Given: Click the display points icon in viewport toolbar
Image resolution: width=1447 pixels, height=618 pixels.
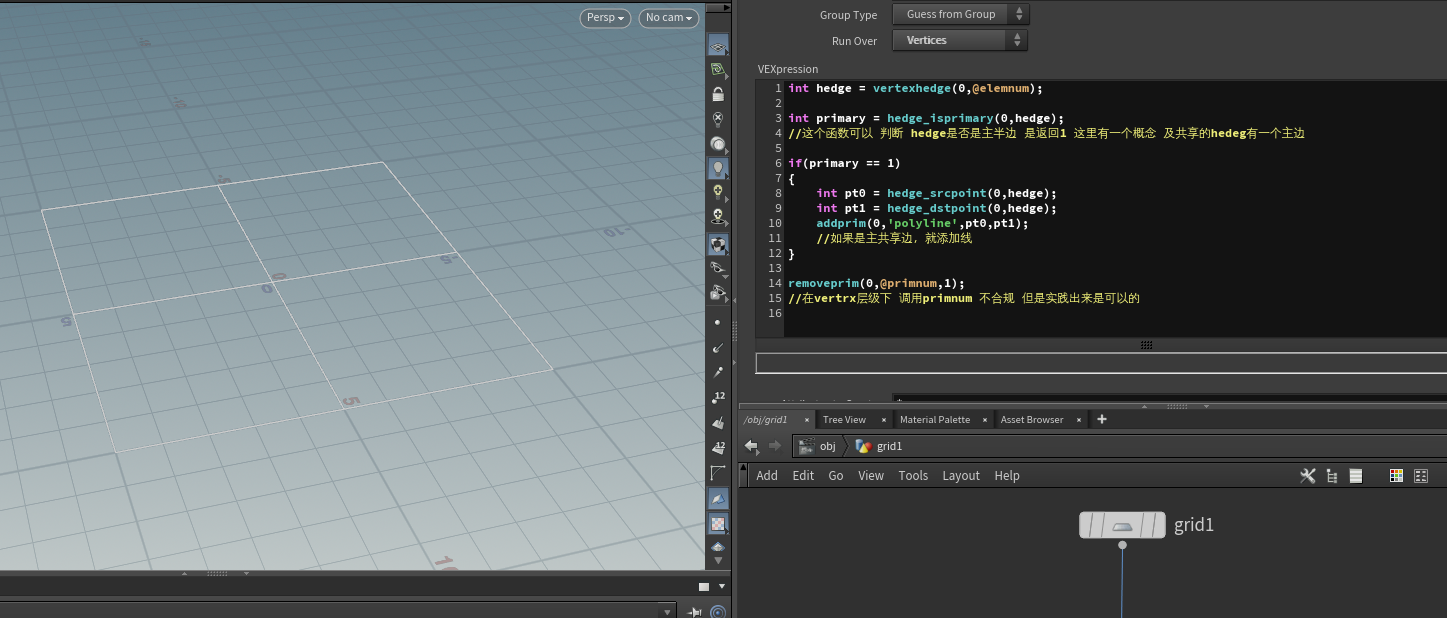Looking at the screenshot, I should tap(717, 322).
